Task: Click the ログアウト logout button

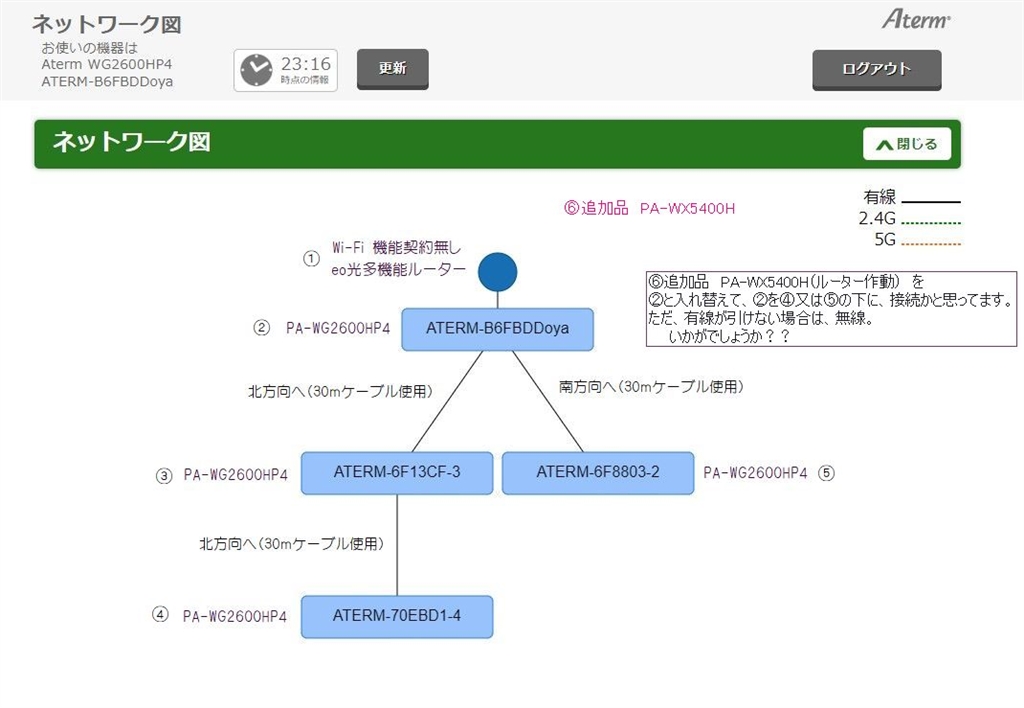Action: pos(876,69)
